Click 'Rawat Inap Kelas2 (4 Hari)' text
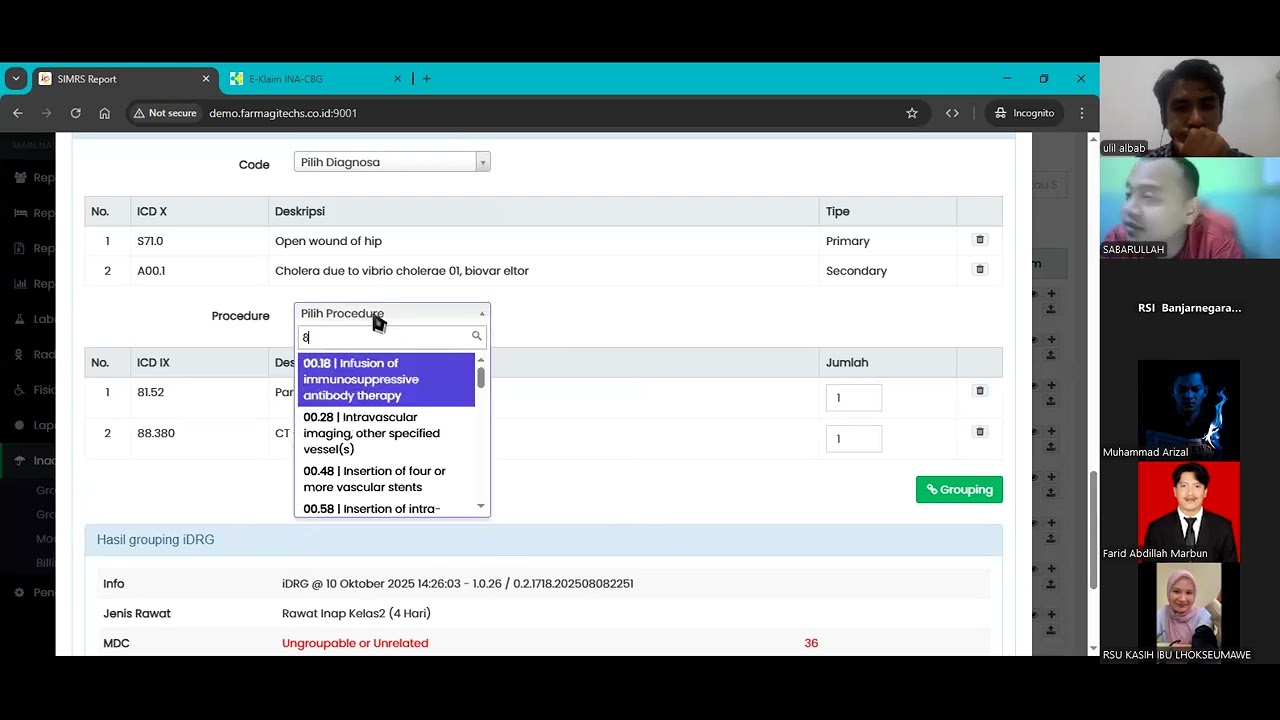This screenshot has height=720, width=1280. click(356, 613)
